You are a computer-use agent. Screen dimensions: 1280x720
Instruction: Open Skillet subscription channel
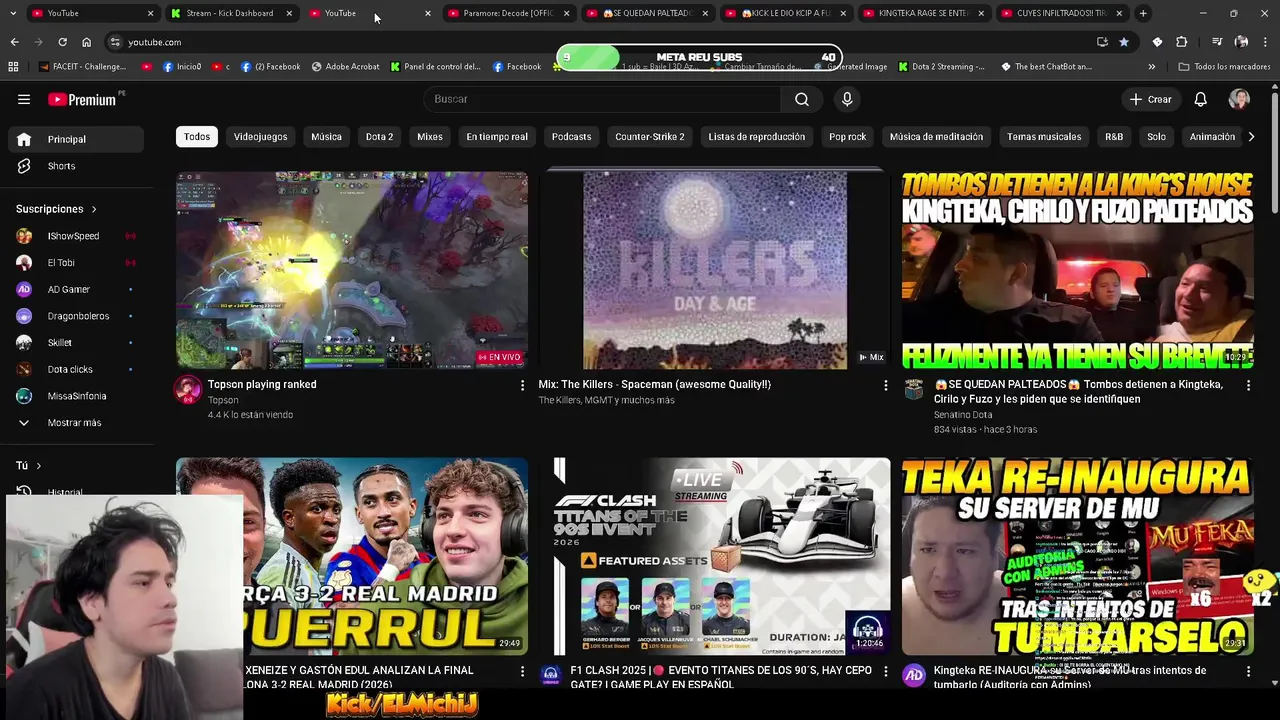(76, 342)
